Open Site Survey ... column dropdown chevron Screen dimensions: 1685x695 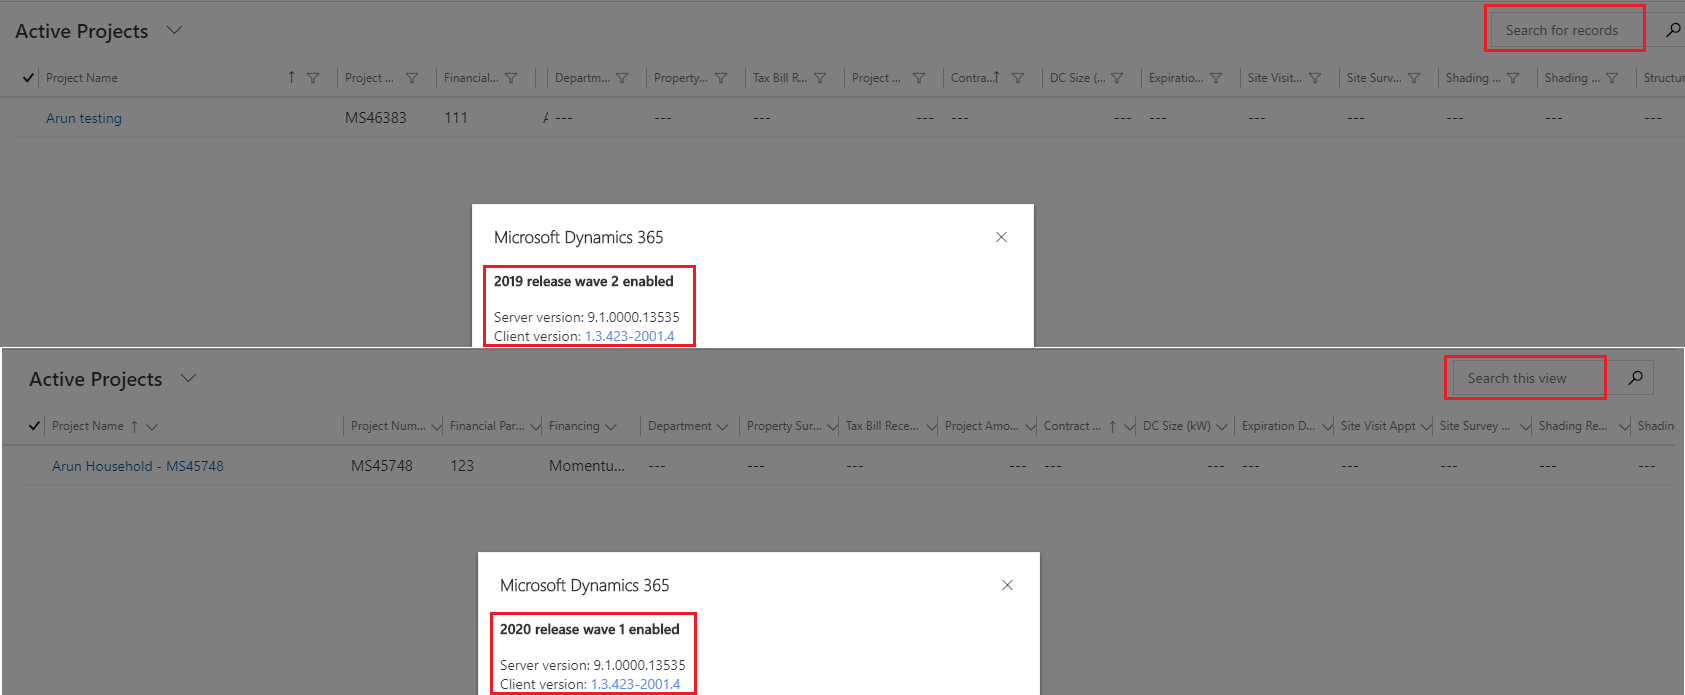(1525, 427)
